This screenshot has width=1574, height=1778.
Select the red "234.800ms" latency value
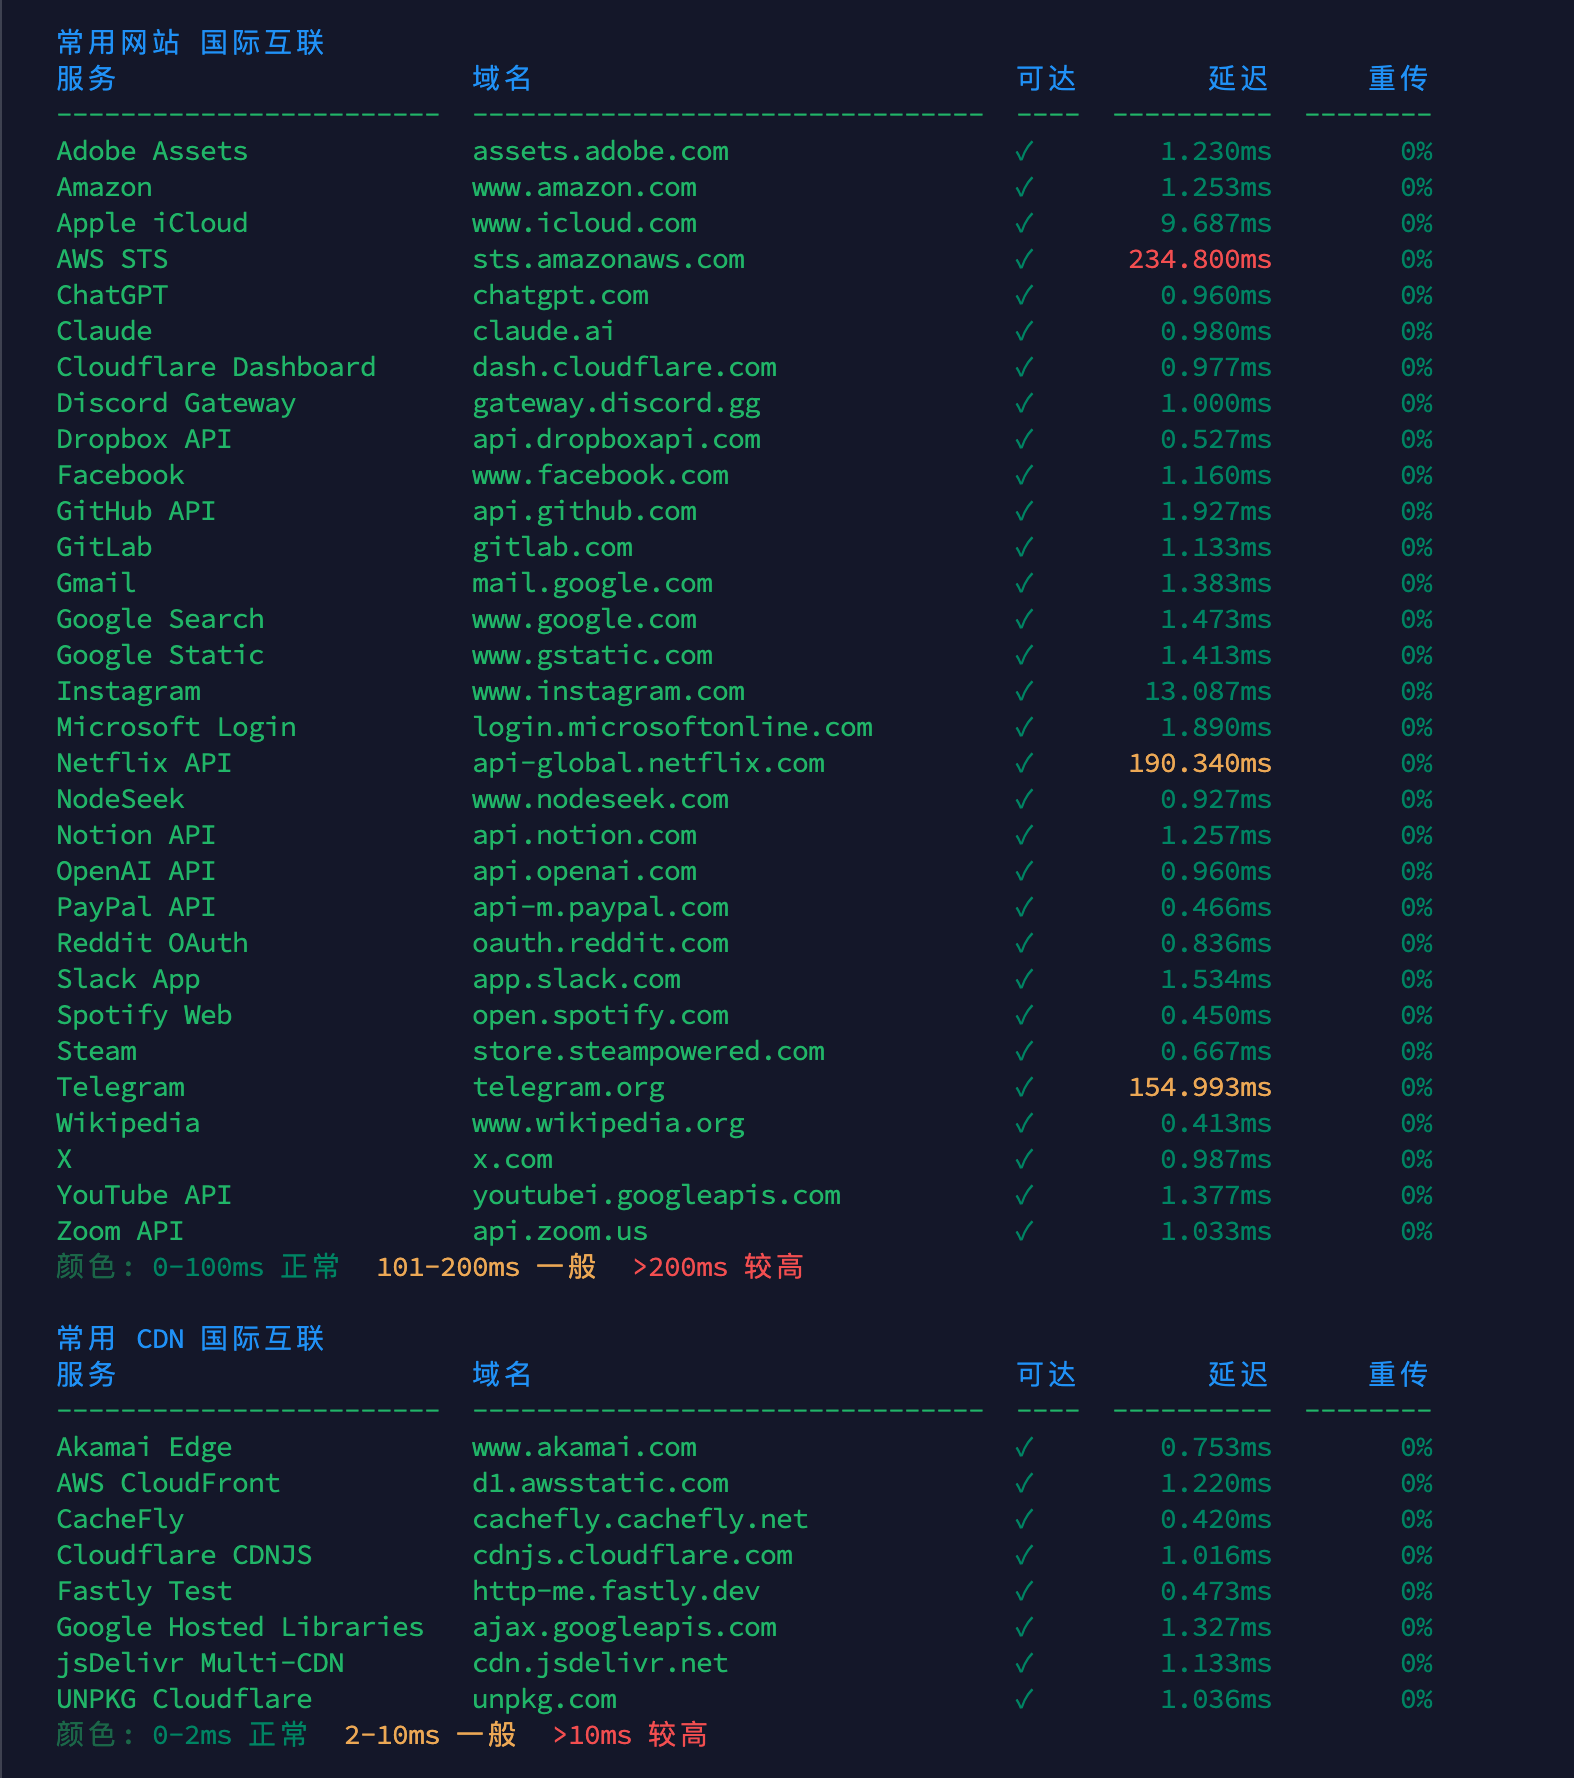tap(1200, 259)
